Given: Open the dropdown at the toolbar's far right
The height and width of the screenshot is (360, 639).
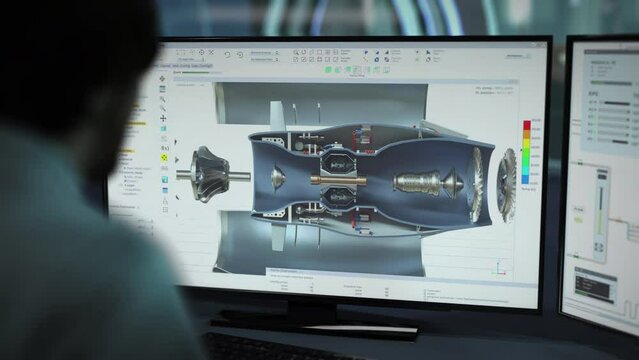Looking at the screenshot, I should (518, 56).
